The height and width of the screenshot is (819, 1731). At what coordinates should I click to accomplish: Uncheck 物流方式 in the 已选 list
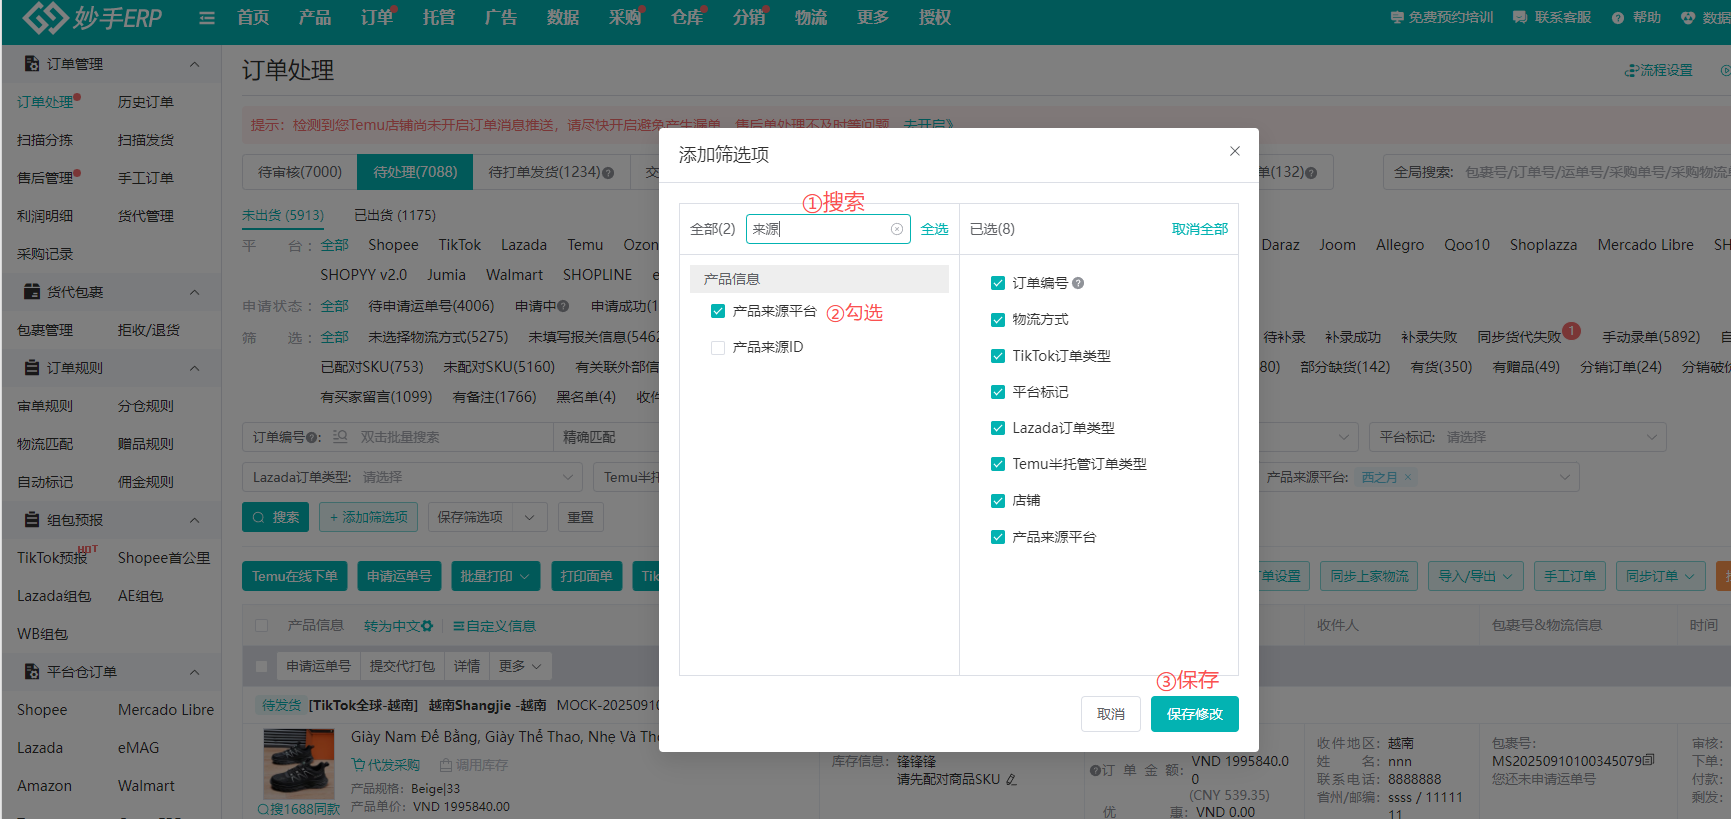998,320
